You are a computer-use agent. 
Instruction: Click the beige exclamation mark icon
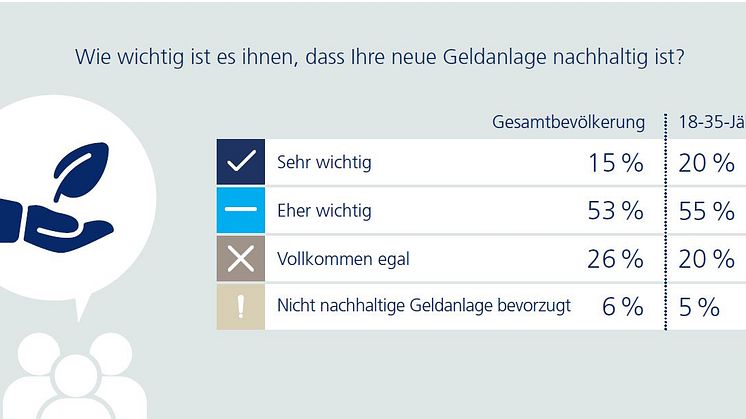coord(240,306)
